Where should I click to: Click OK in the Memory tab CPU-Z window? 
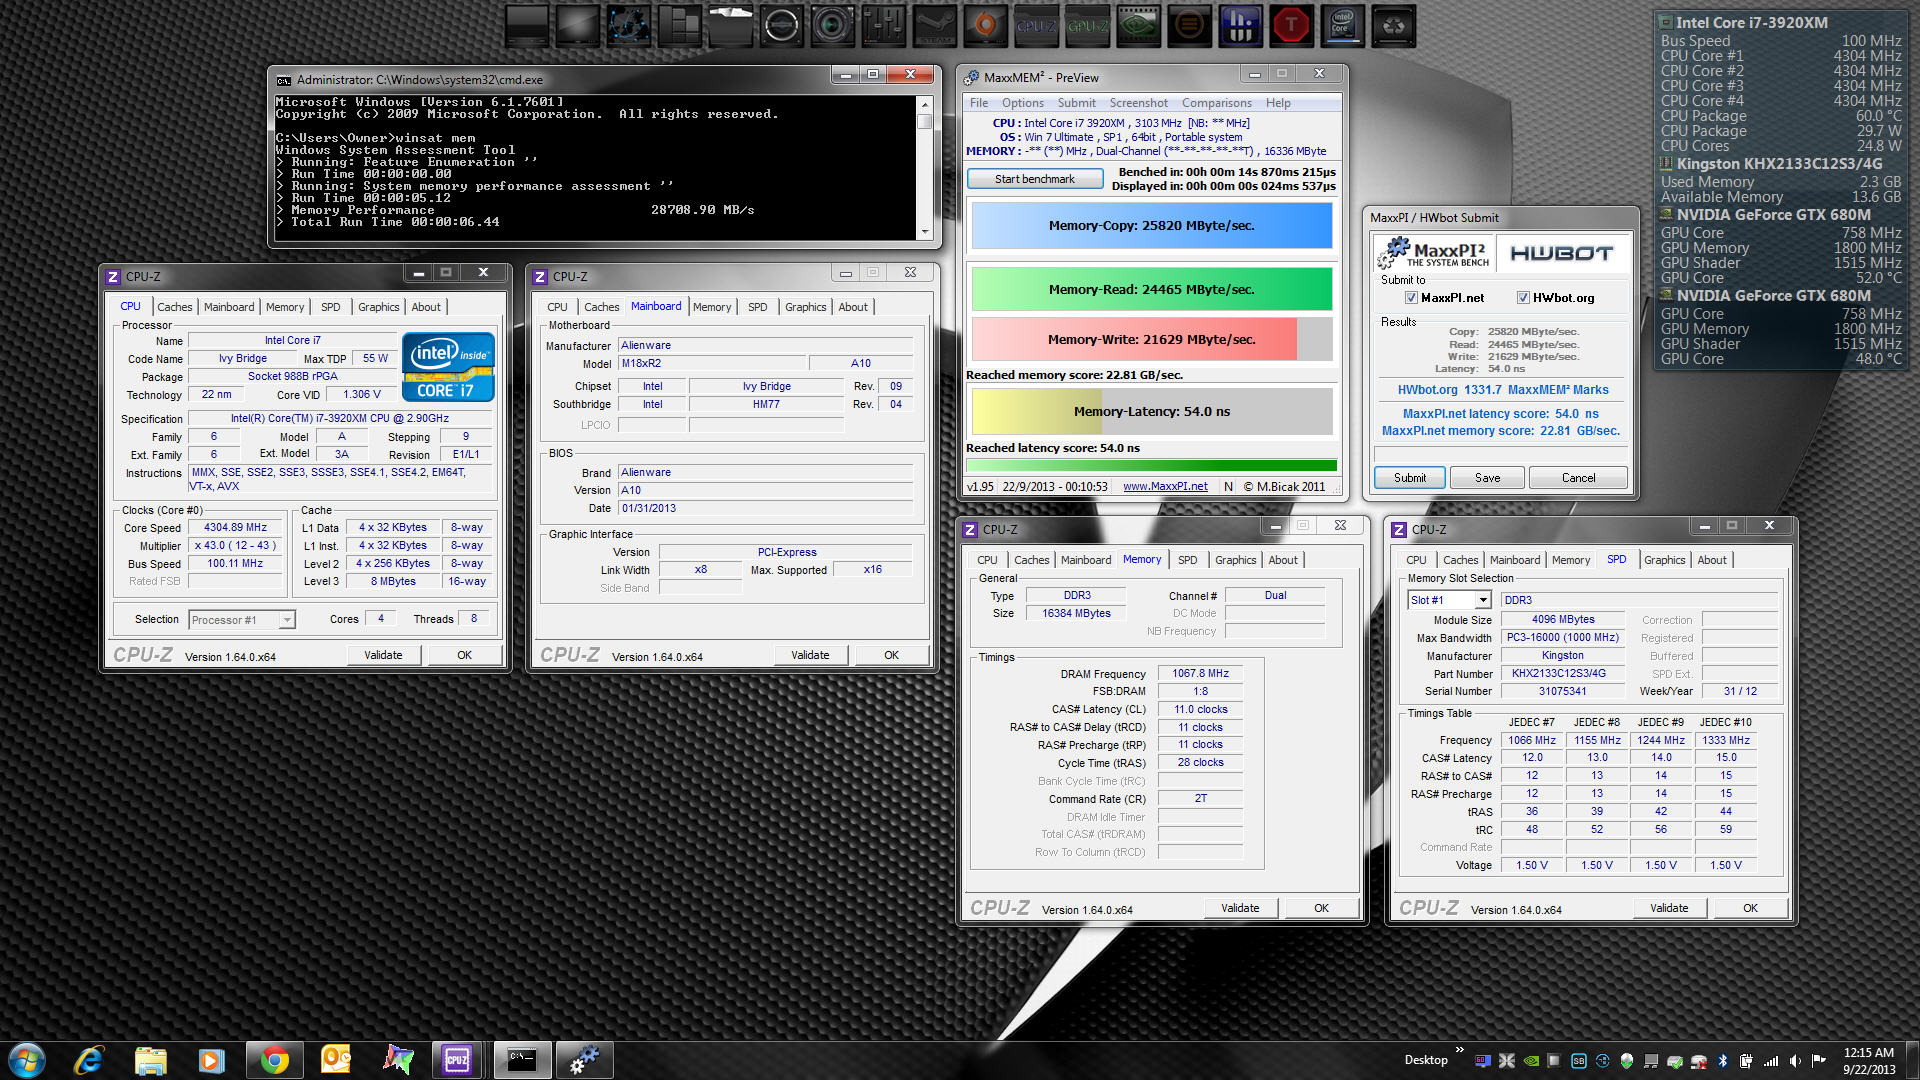coord(1321,908)
